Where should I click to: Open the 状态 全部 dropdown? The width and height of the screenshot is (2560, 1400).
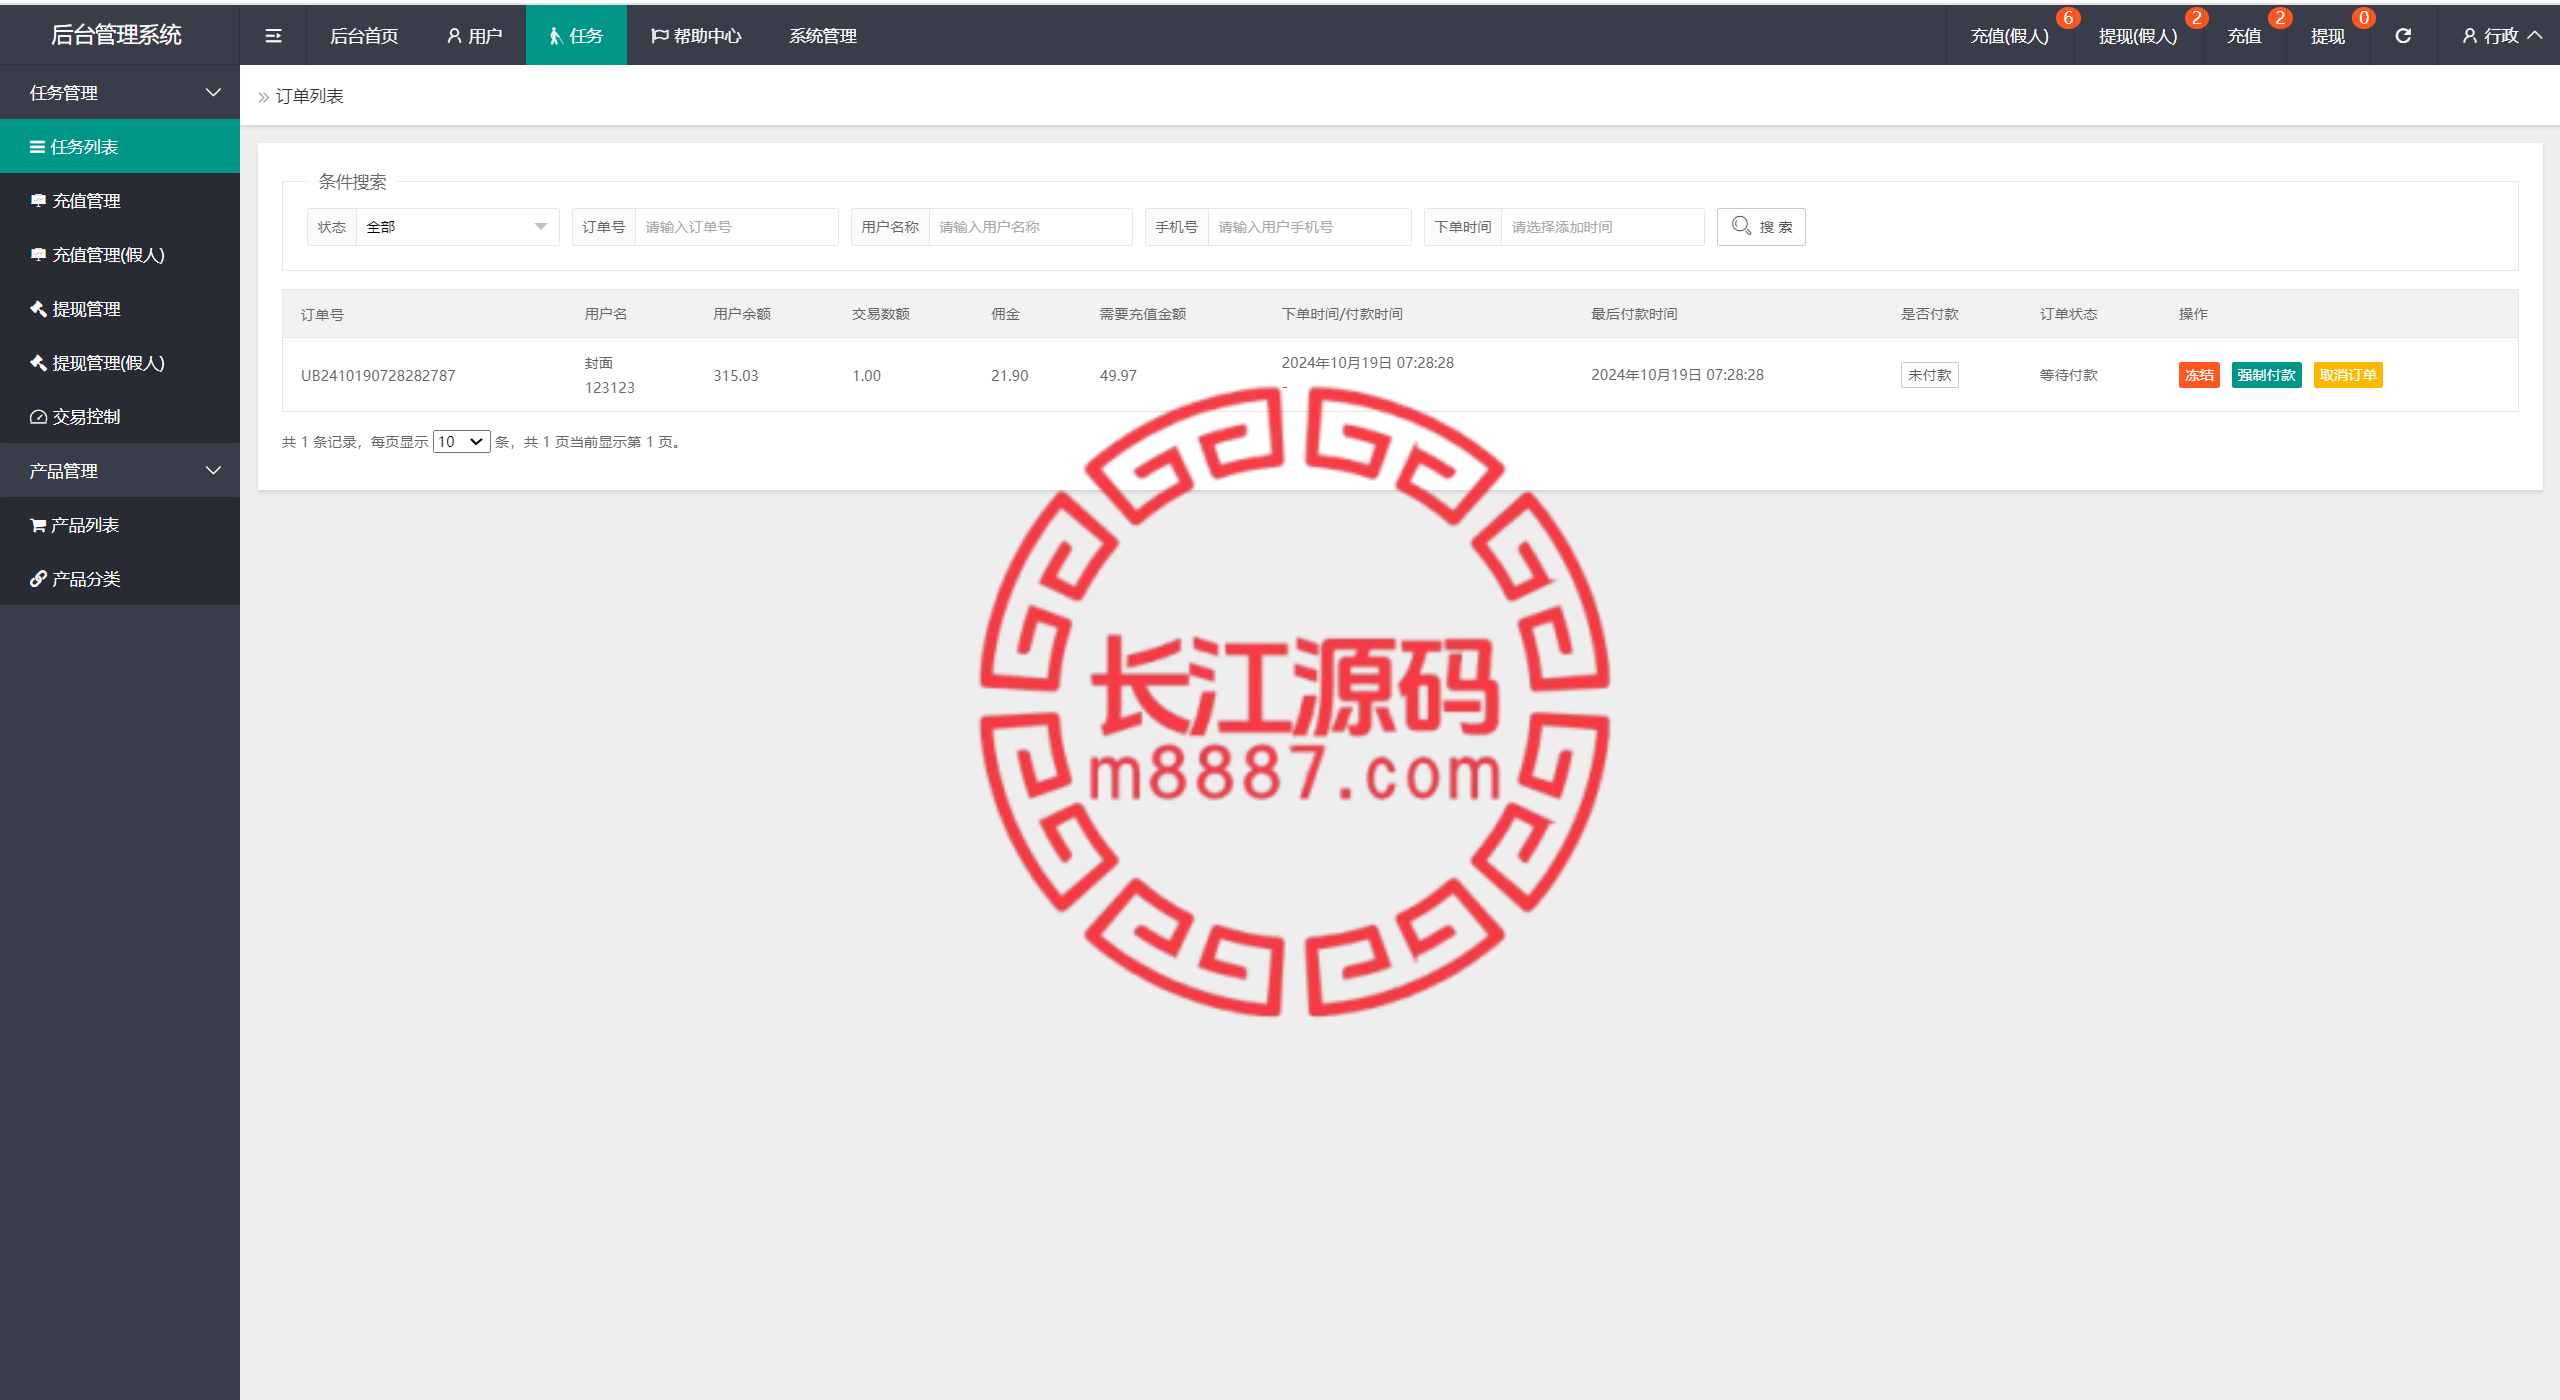[457, 227]
